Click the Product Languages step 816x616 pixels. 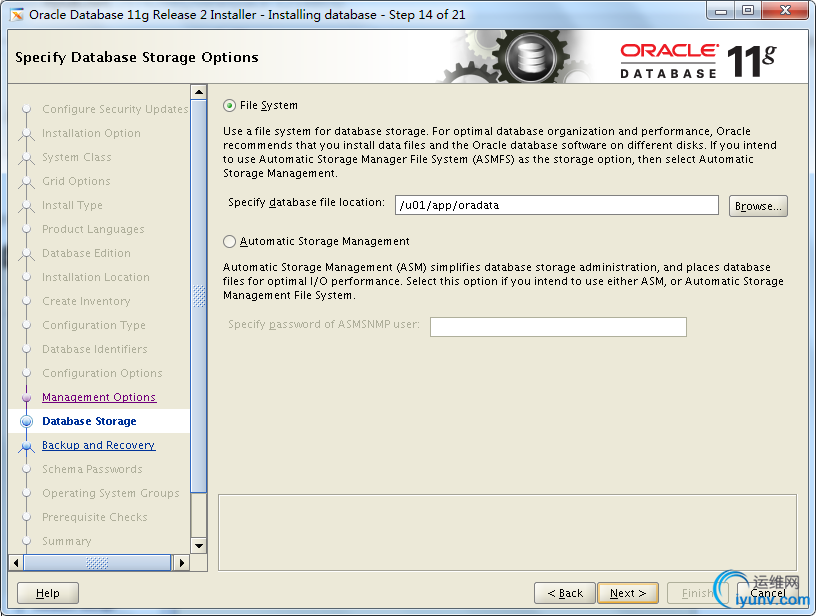pos(93,229)
